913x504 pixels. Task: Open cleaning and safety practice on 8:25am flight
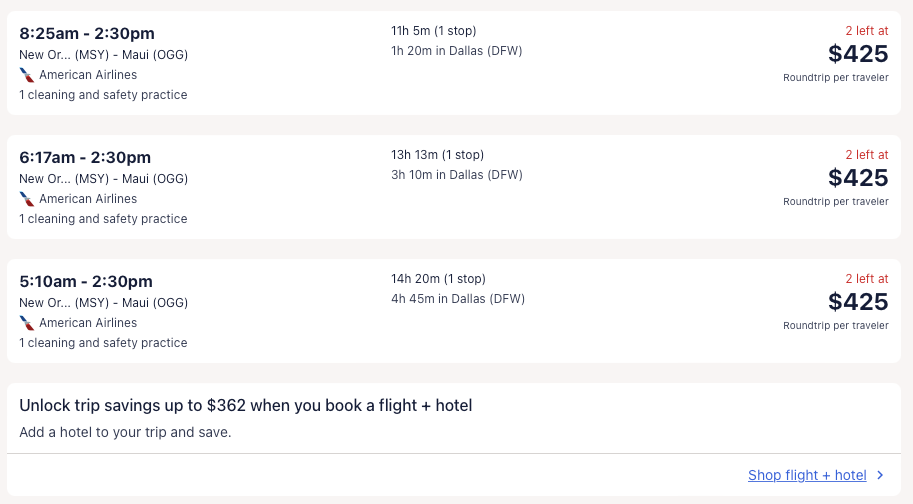pos(103,95)
